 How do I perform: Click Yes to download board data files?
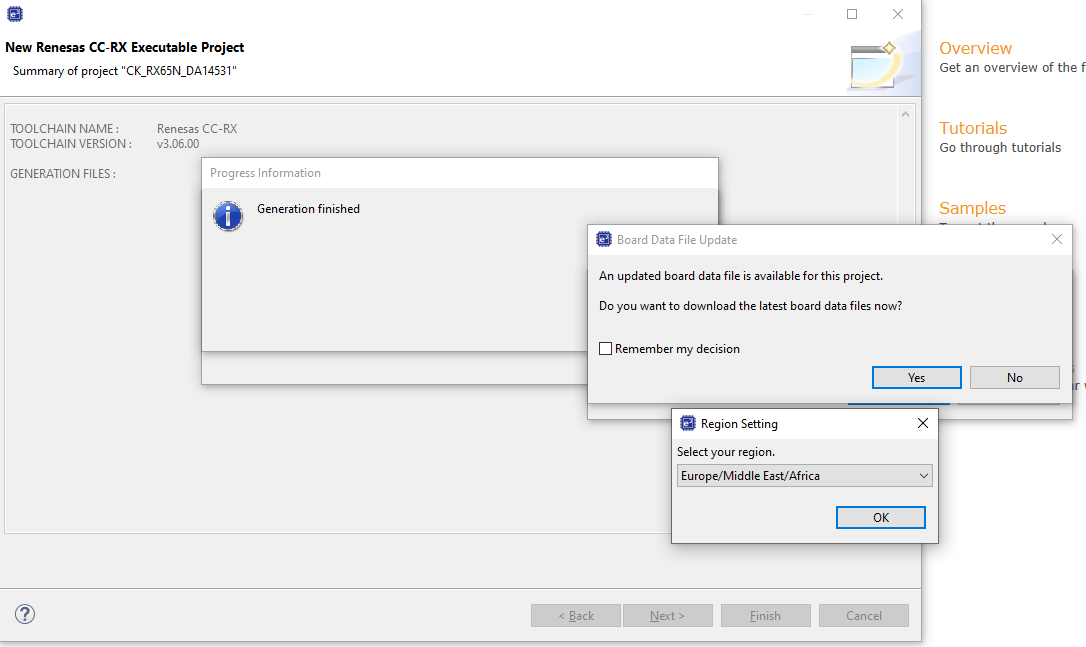pyautogui.click(x=916, y=378)
